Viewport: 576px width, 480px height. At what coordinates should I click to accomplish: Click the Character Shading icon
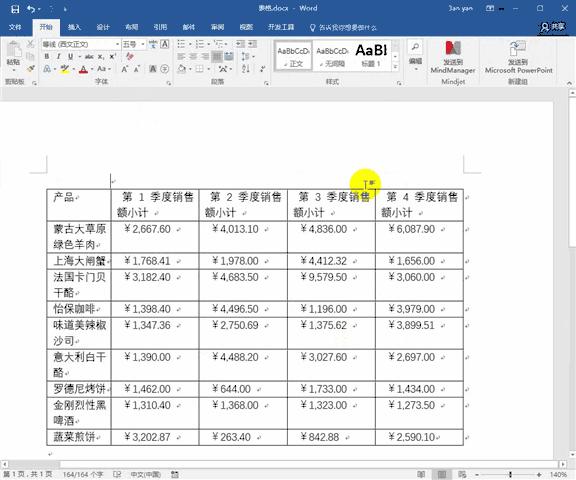(x=153, y=69)
